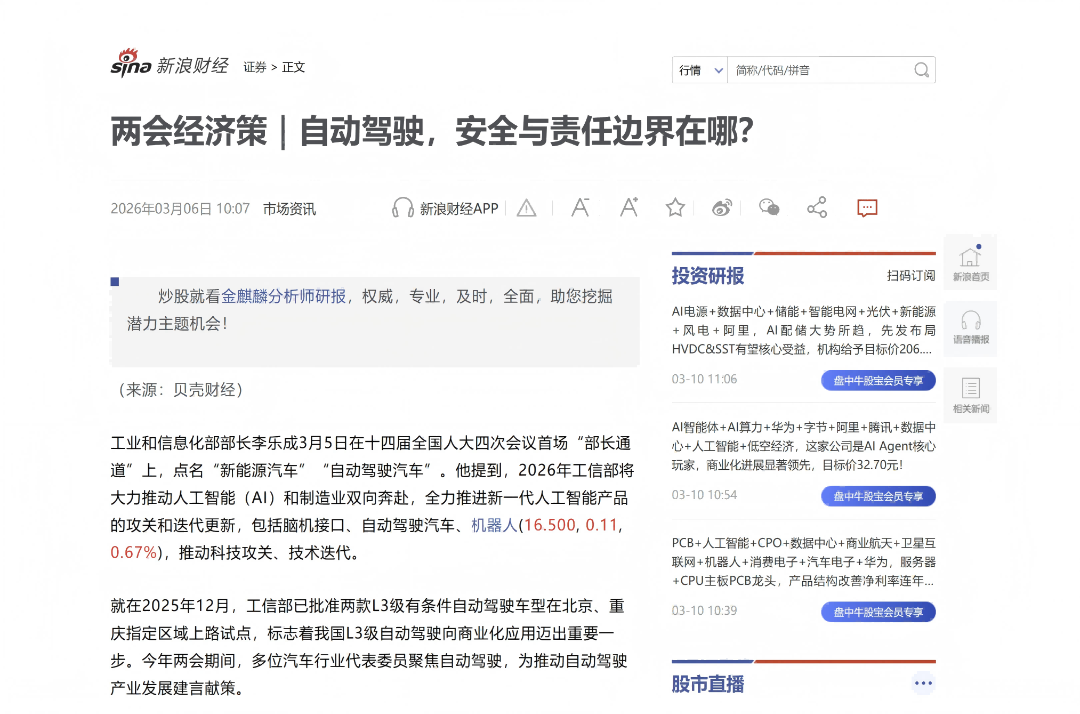Open the three-dot menu beside 股市直播

pyautogui.click(x=923, y=684)
